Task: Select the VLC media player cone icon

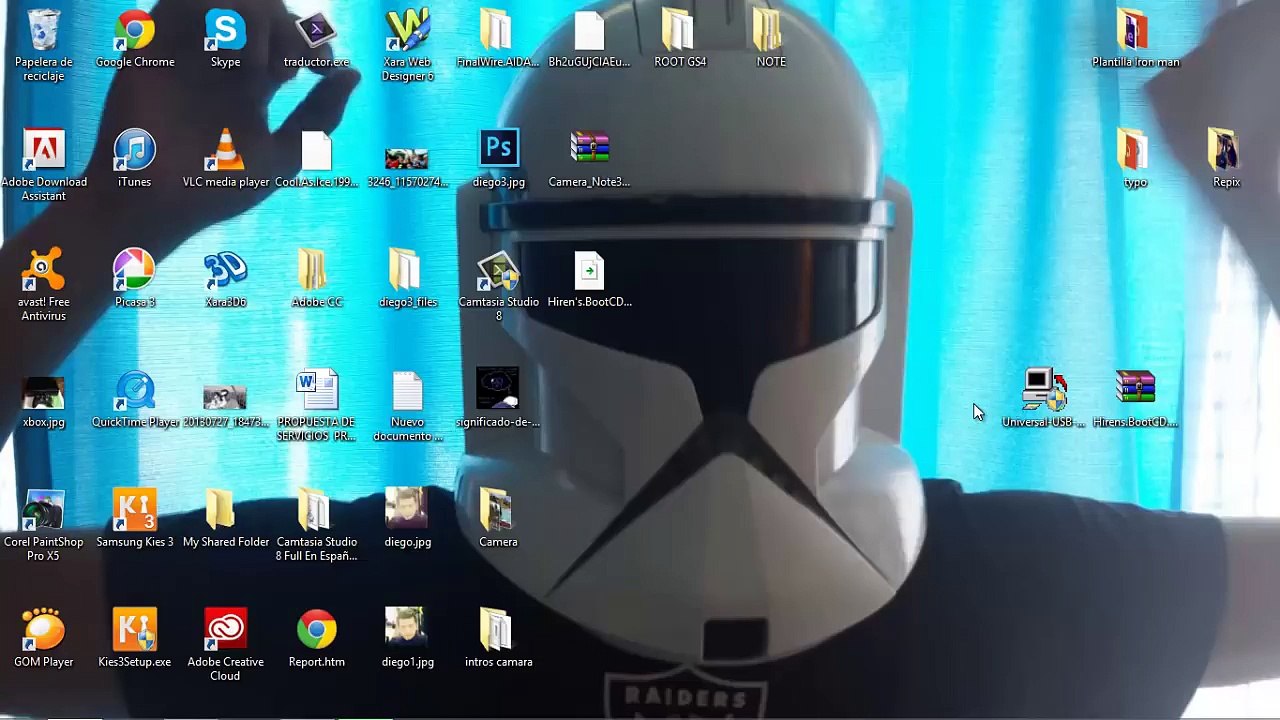Action: coord(225,150)
